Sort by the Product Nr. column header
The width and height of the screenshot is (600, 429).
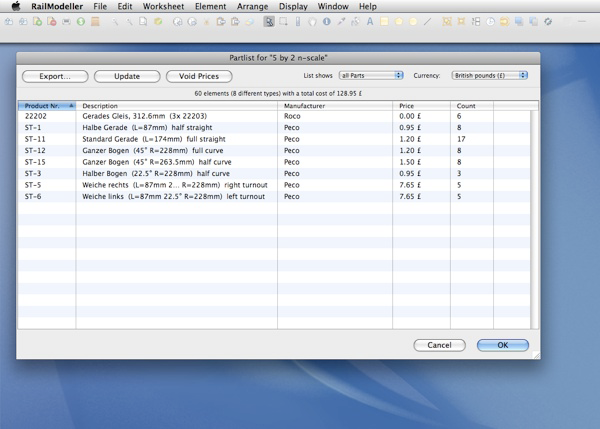(47, 105)
